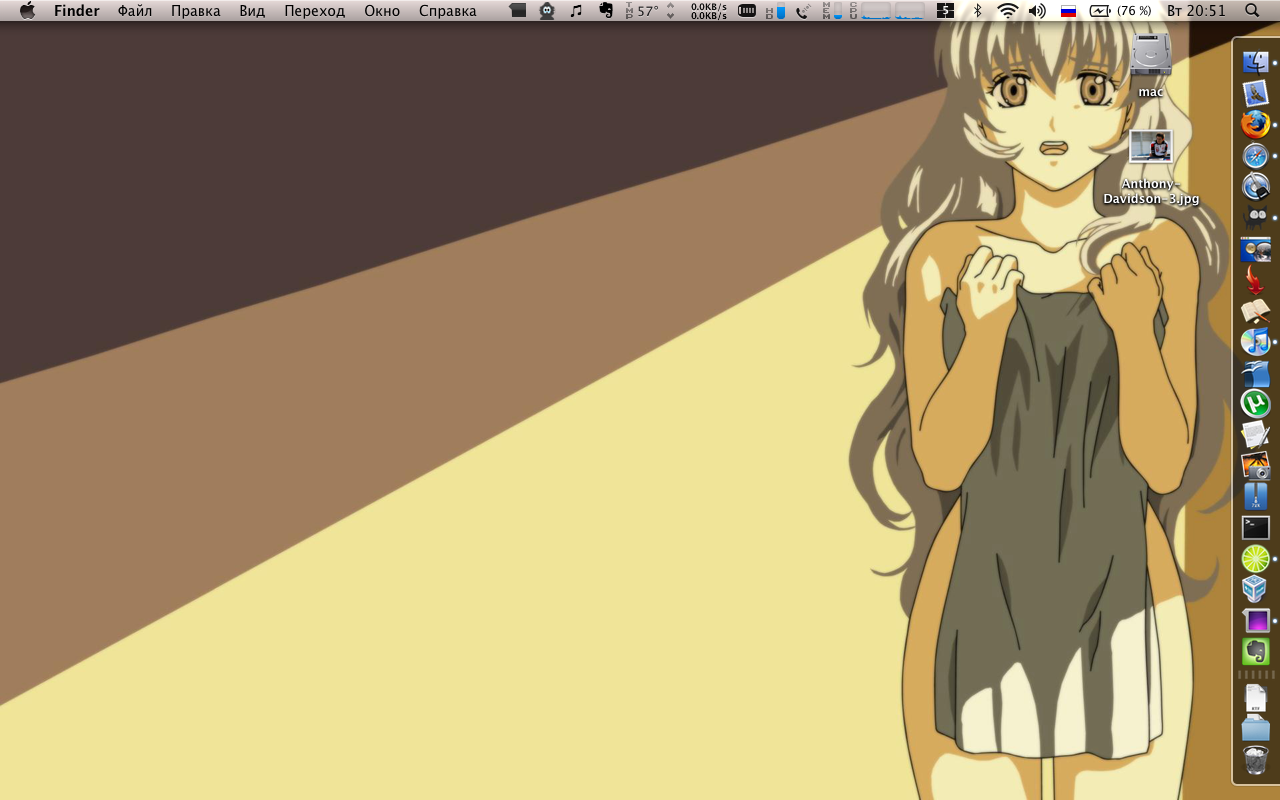Launch Evernote from the dock

[x=1255, y=652]
